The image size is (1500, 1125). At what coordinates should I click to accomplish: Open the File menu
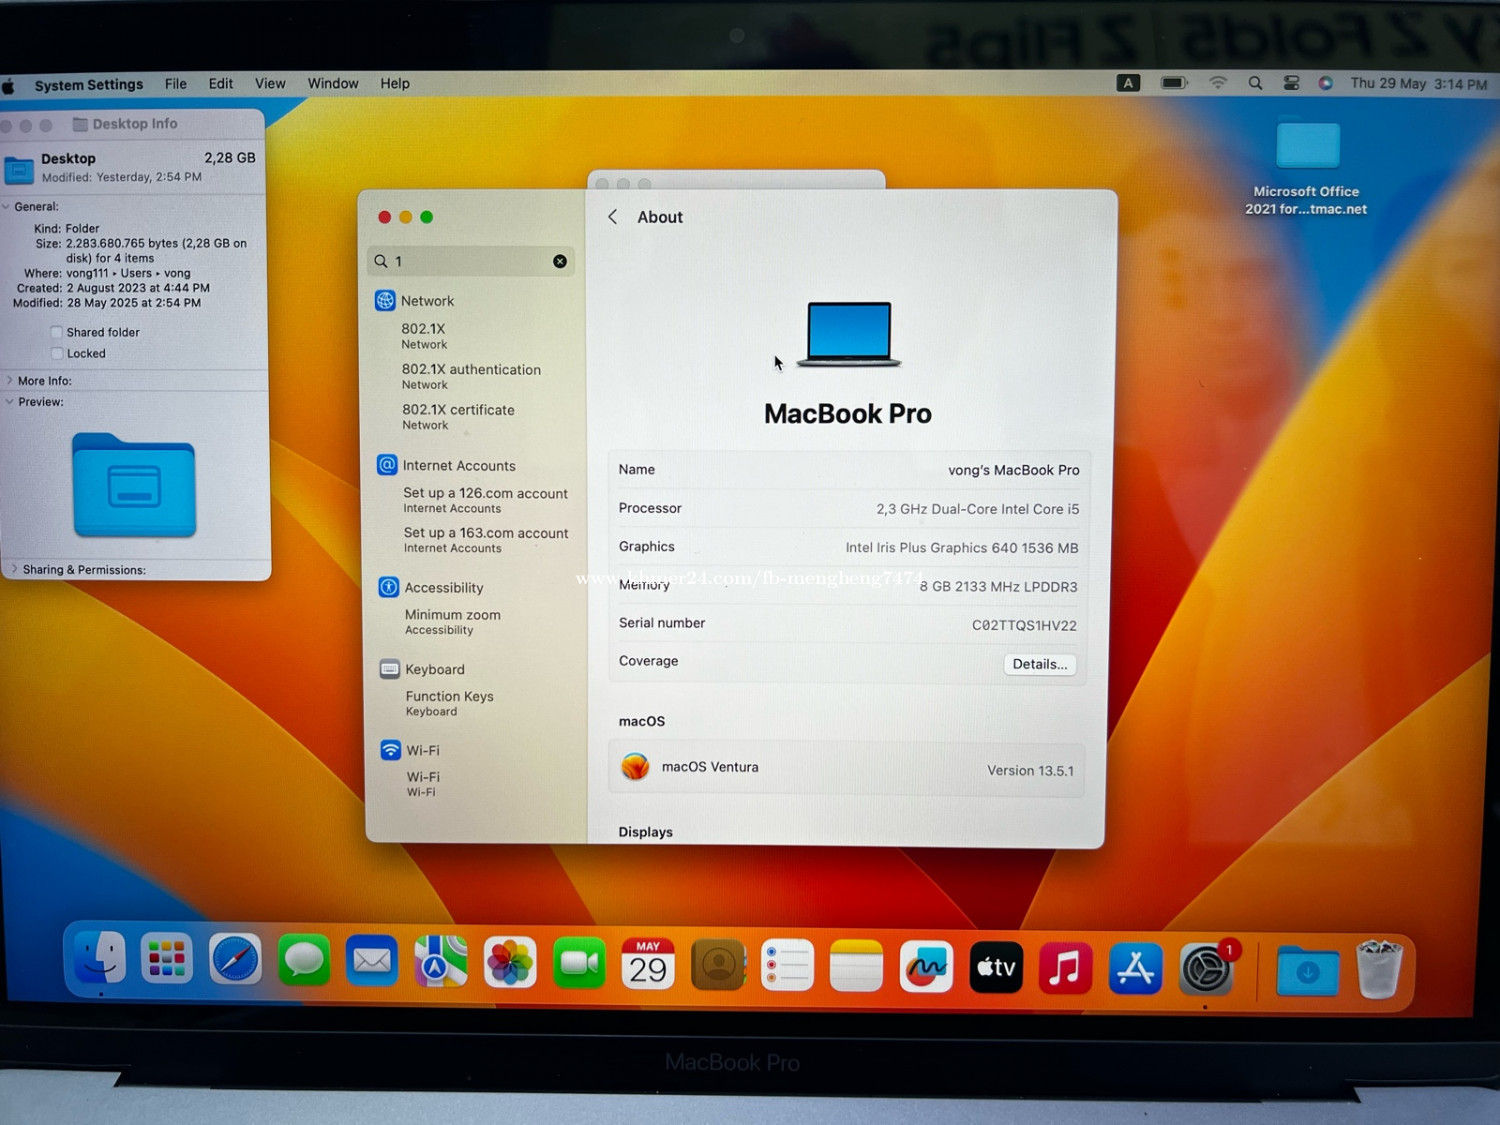tap(176, 84)
